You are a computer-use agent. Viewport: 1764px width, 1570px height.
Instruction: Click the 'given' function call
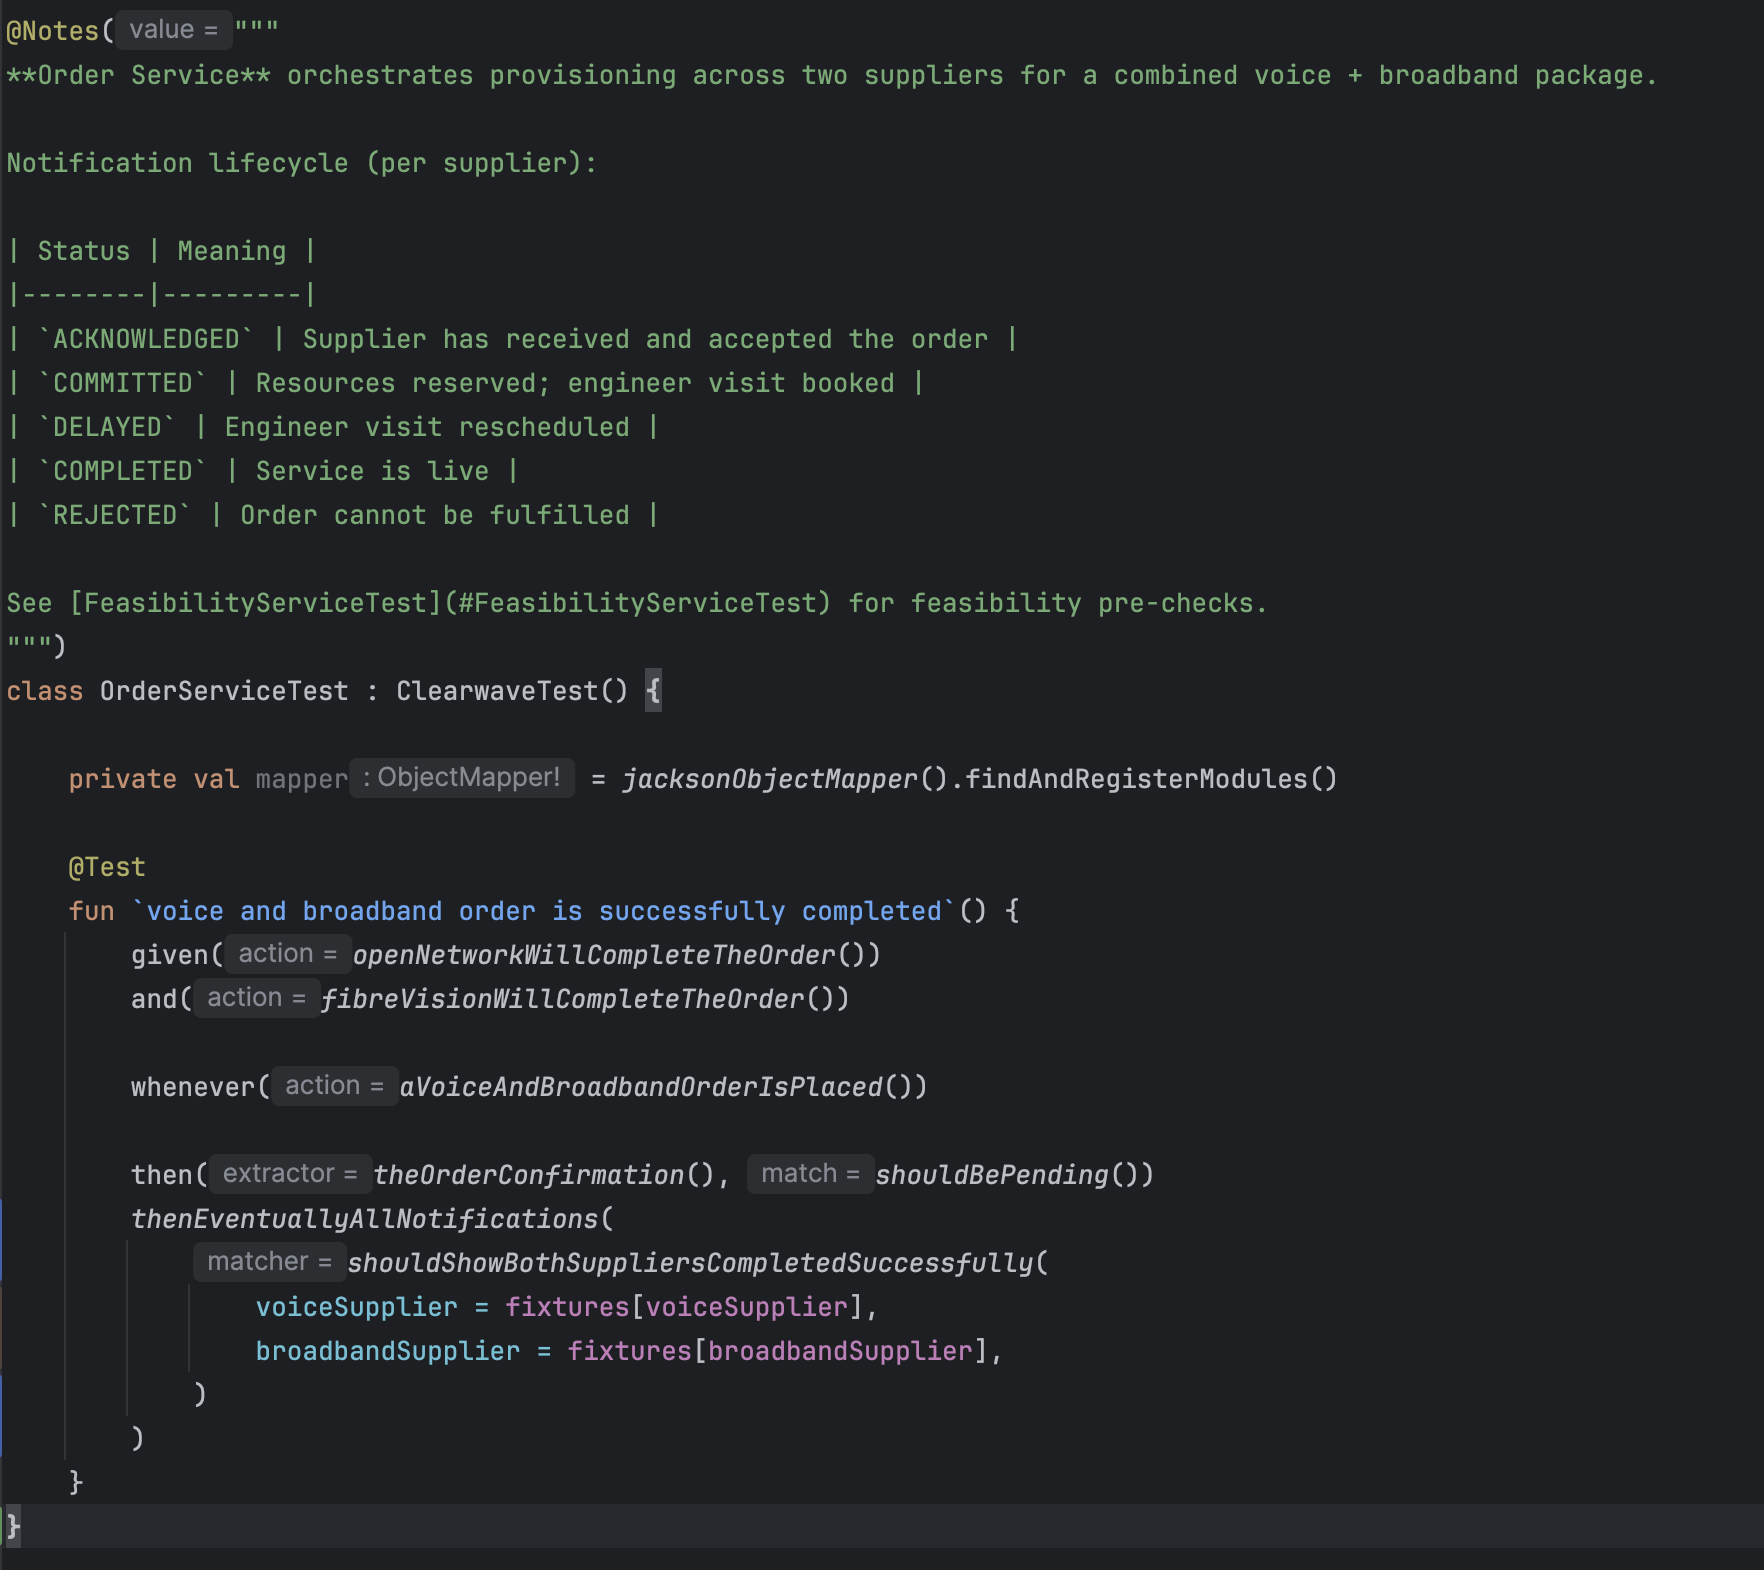[170, 955]
